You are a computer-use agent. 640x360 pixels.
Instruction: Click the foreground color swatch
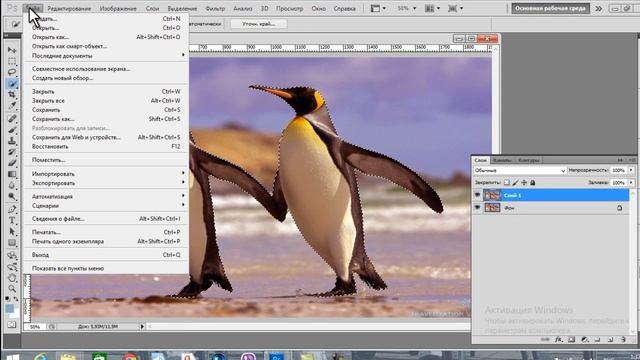9,308
